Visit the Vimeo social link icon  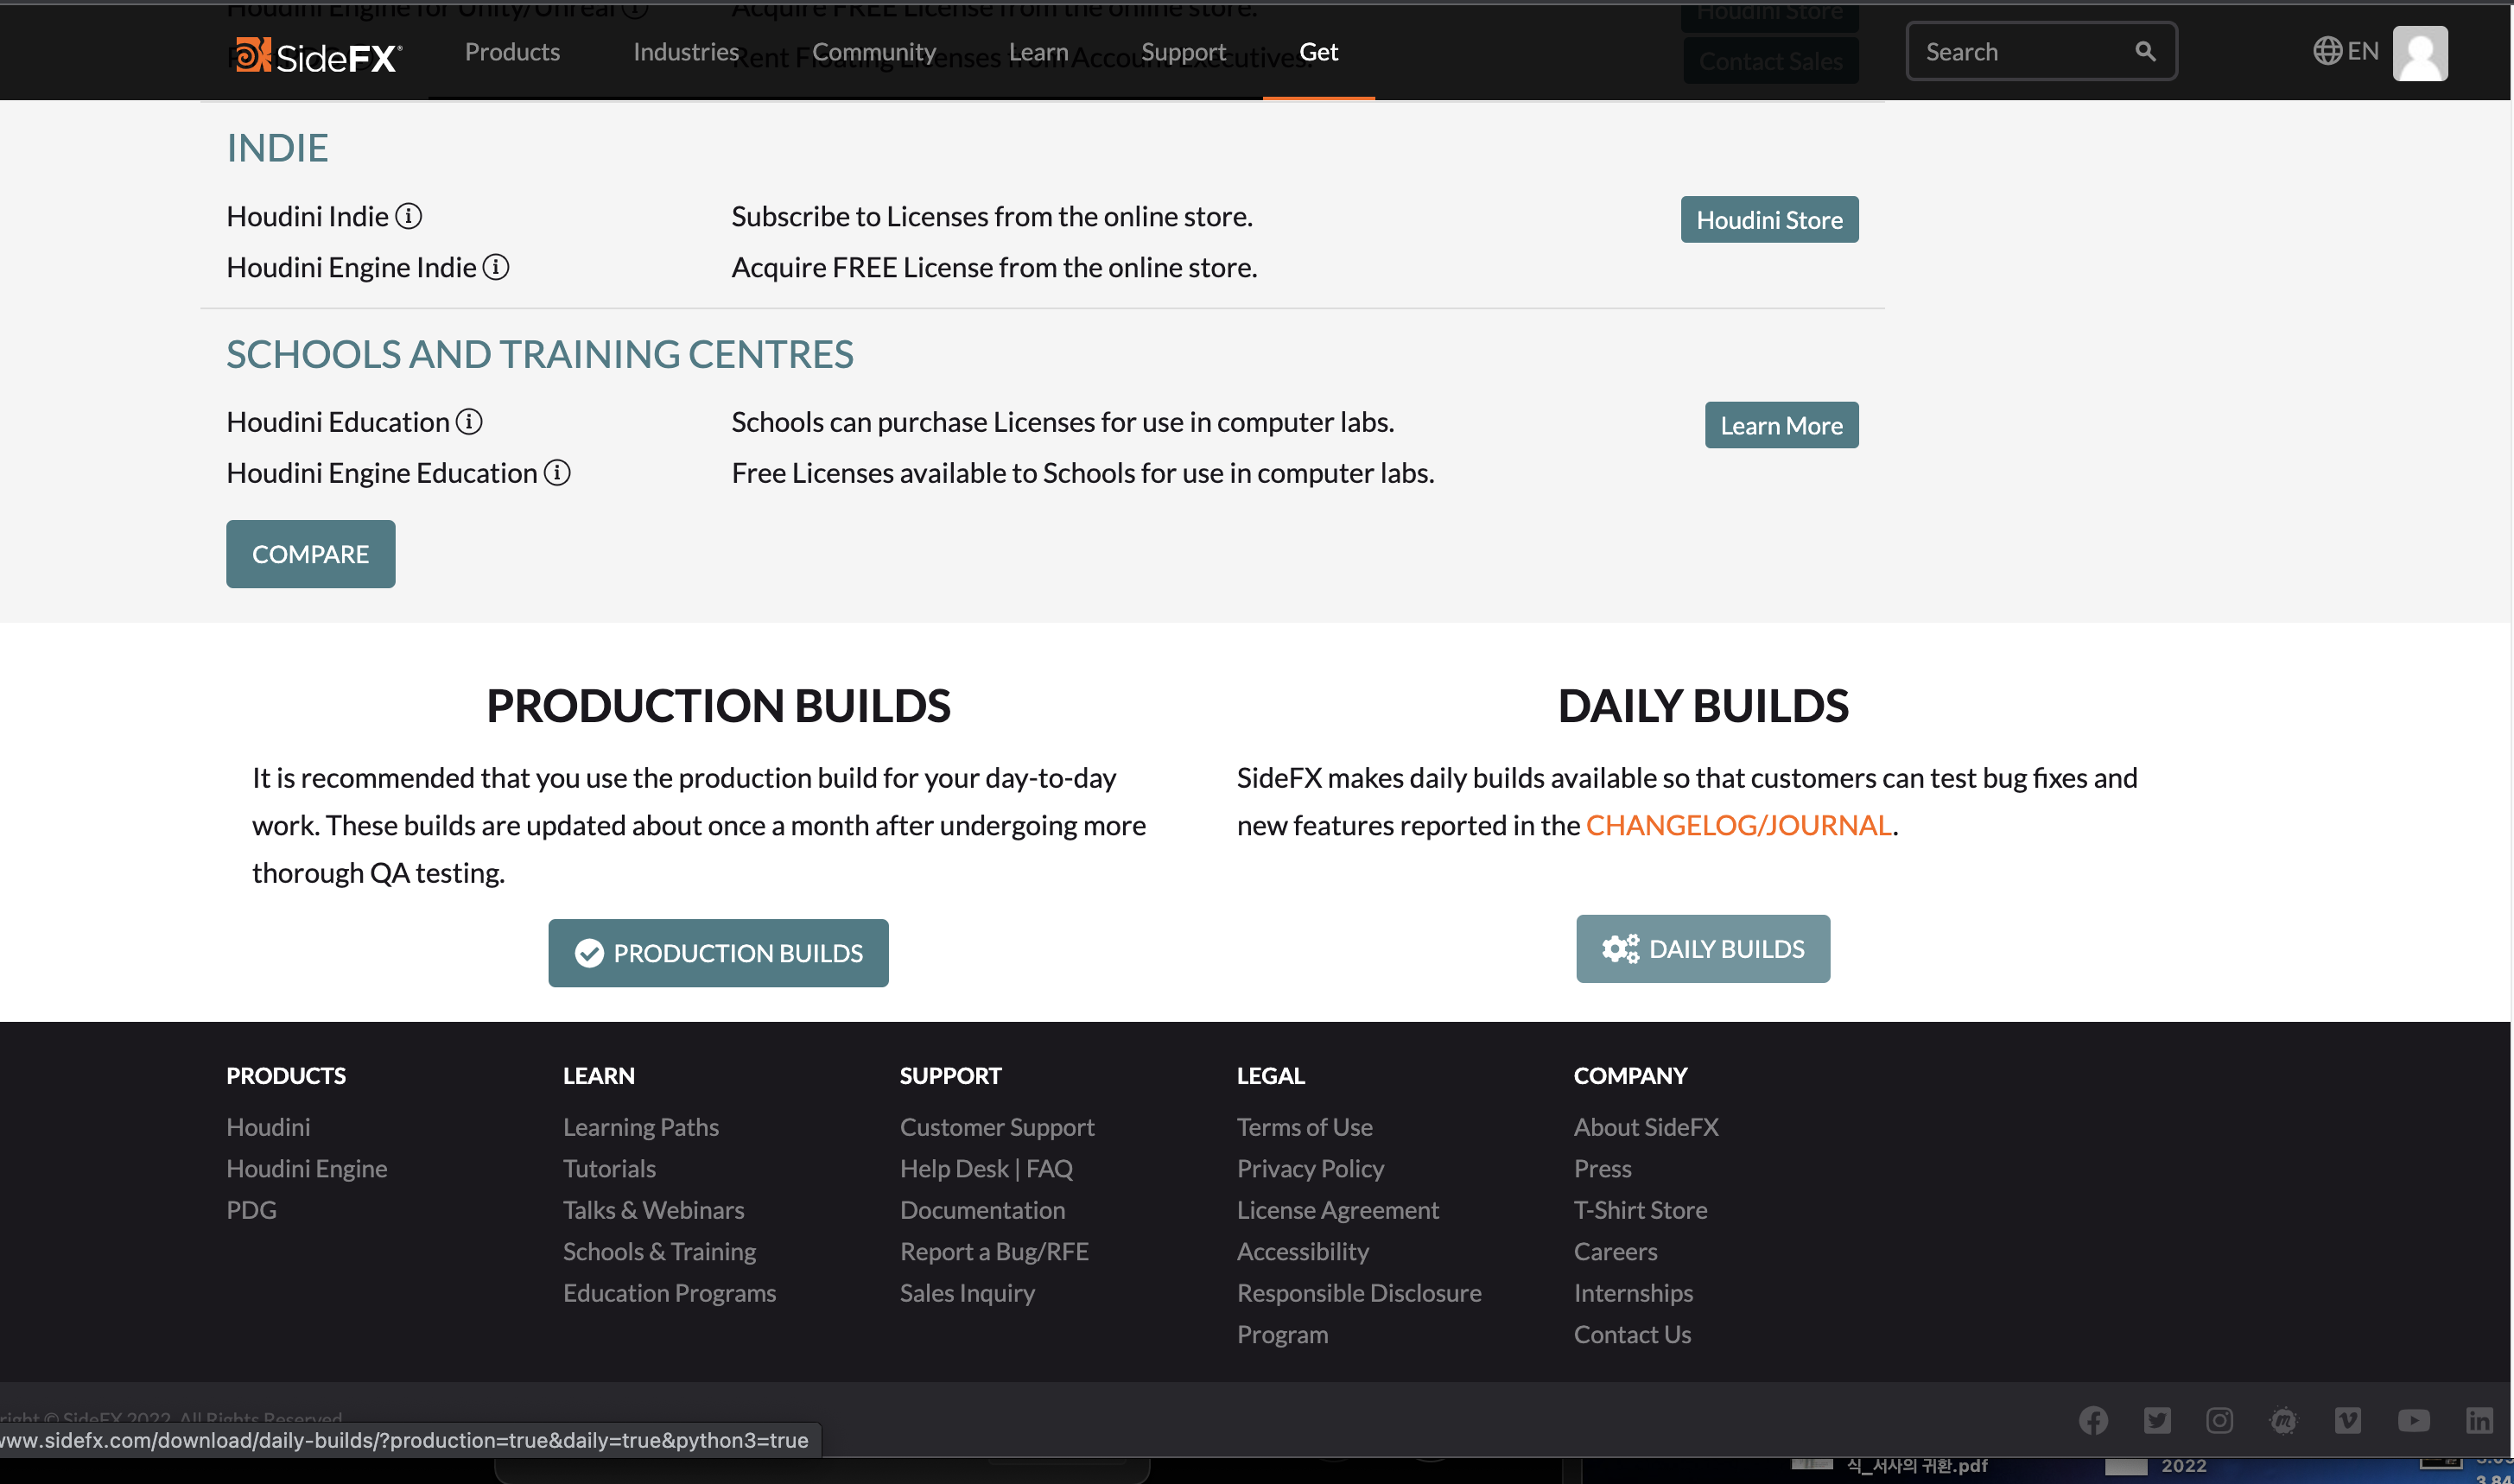[2347, 1420]
